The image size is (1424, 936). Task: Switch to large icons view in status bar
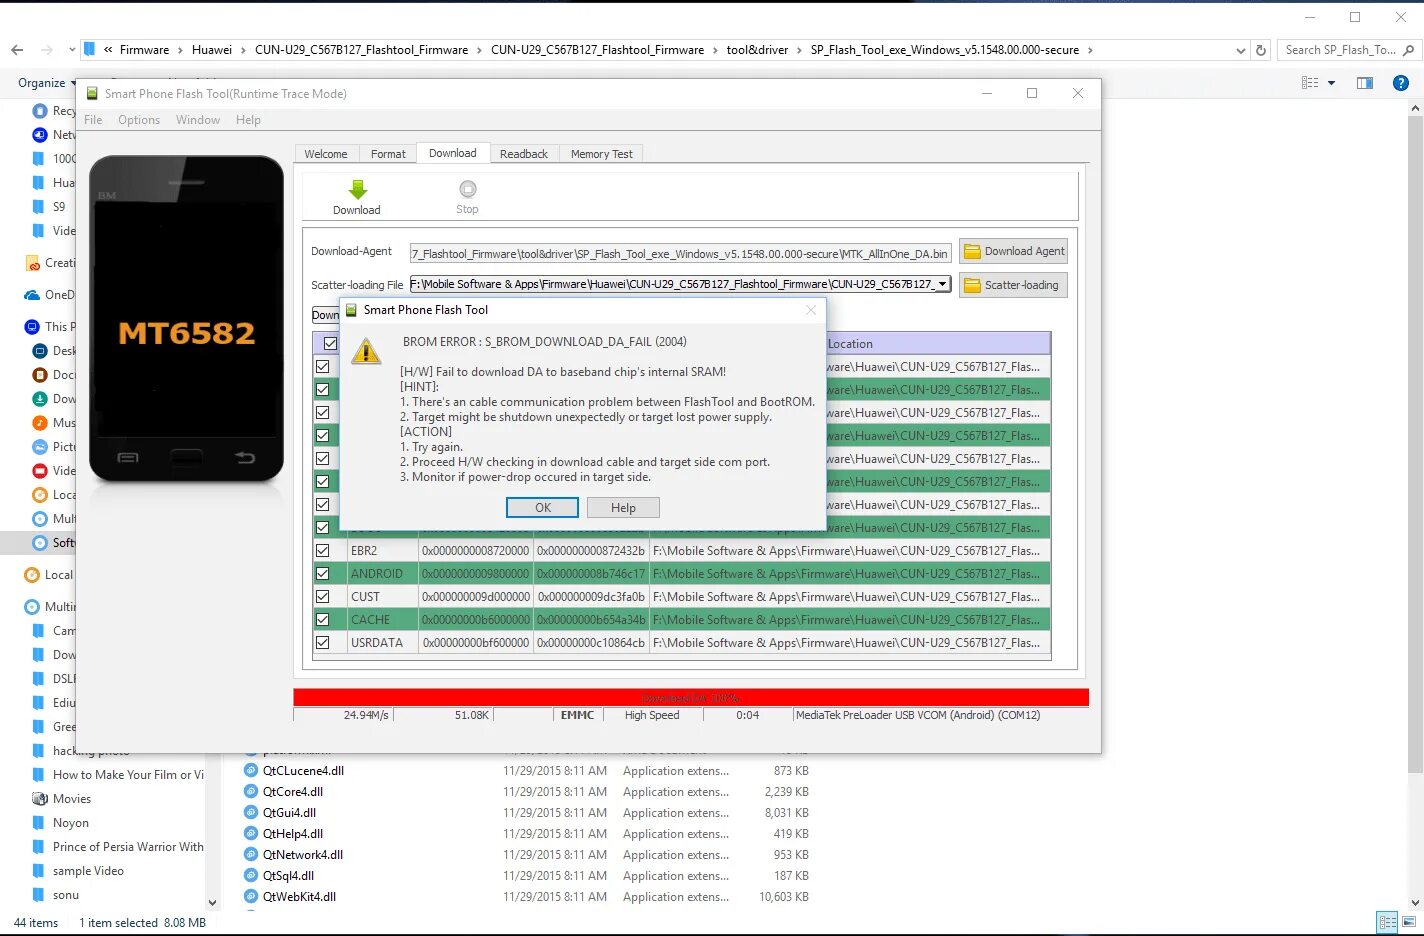(x=1409, y=921)
